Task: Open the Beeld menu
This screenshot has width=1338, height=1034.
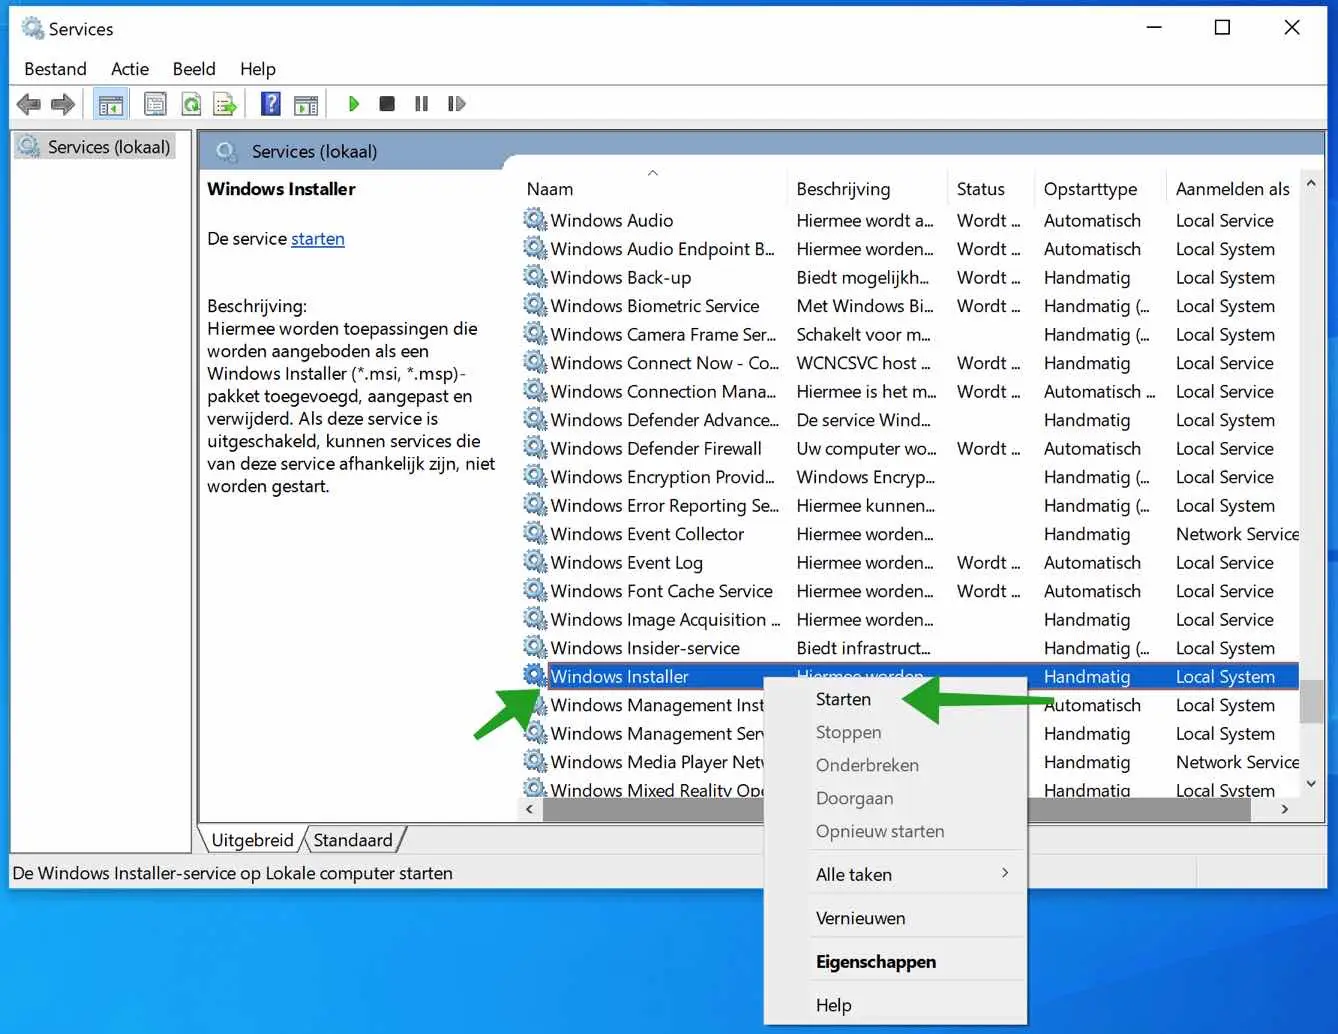Action: coord(194,69)
